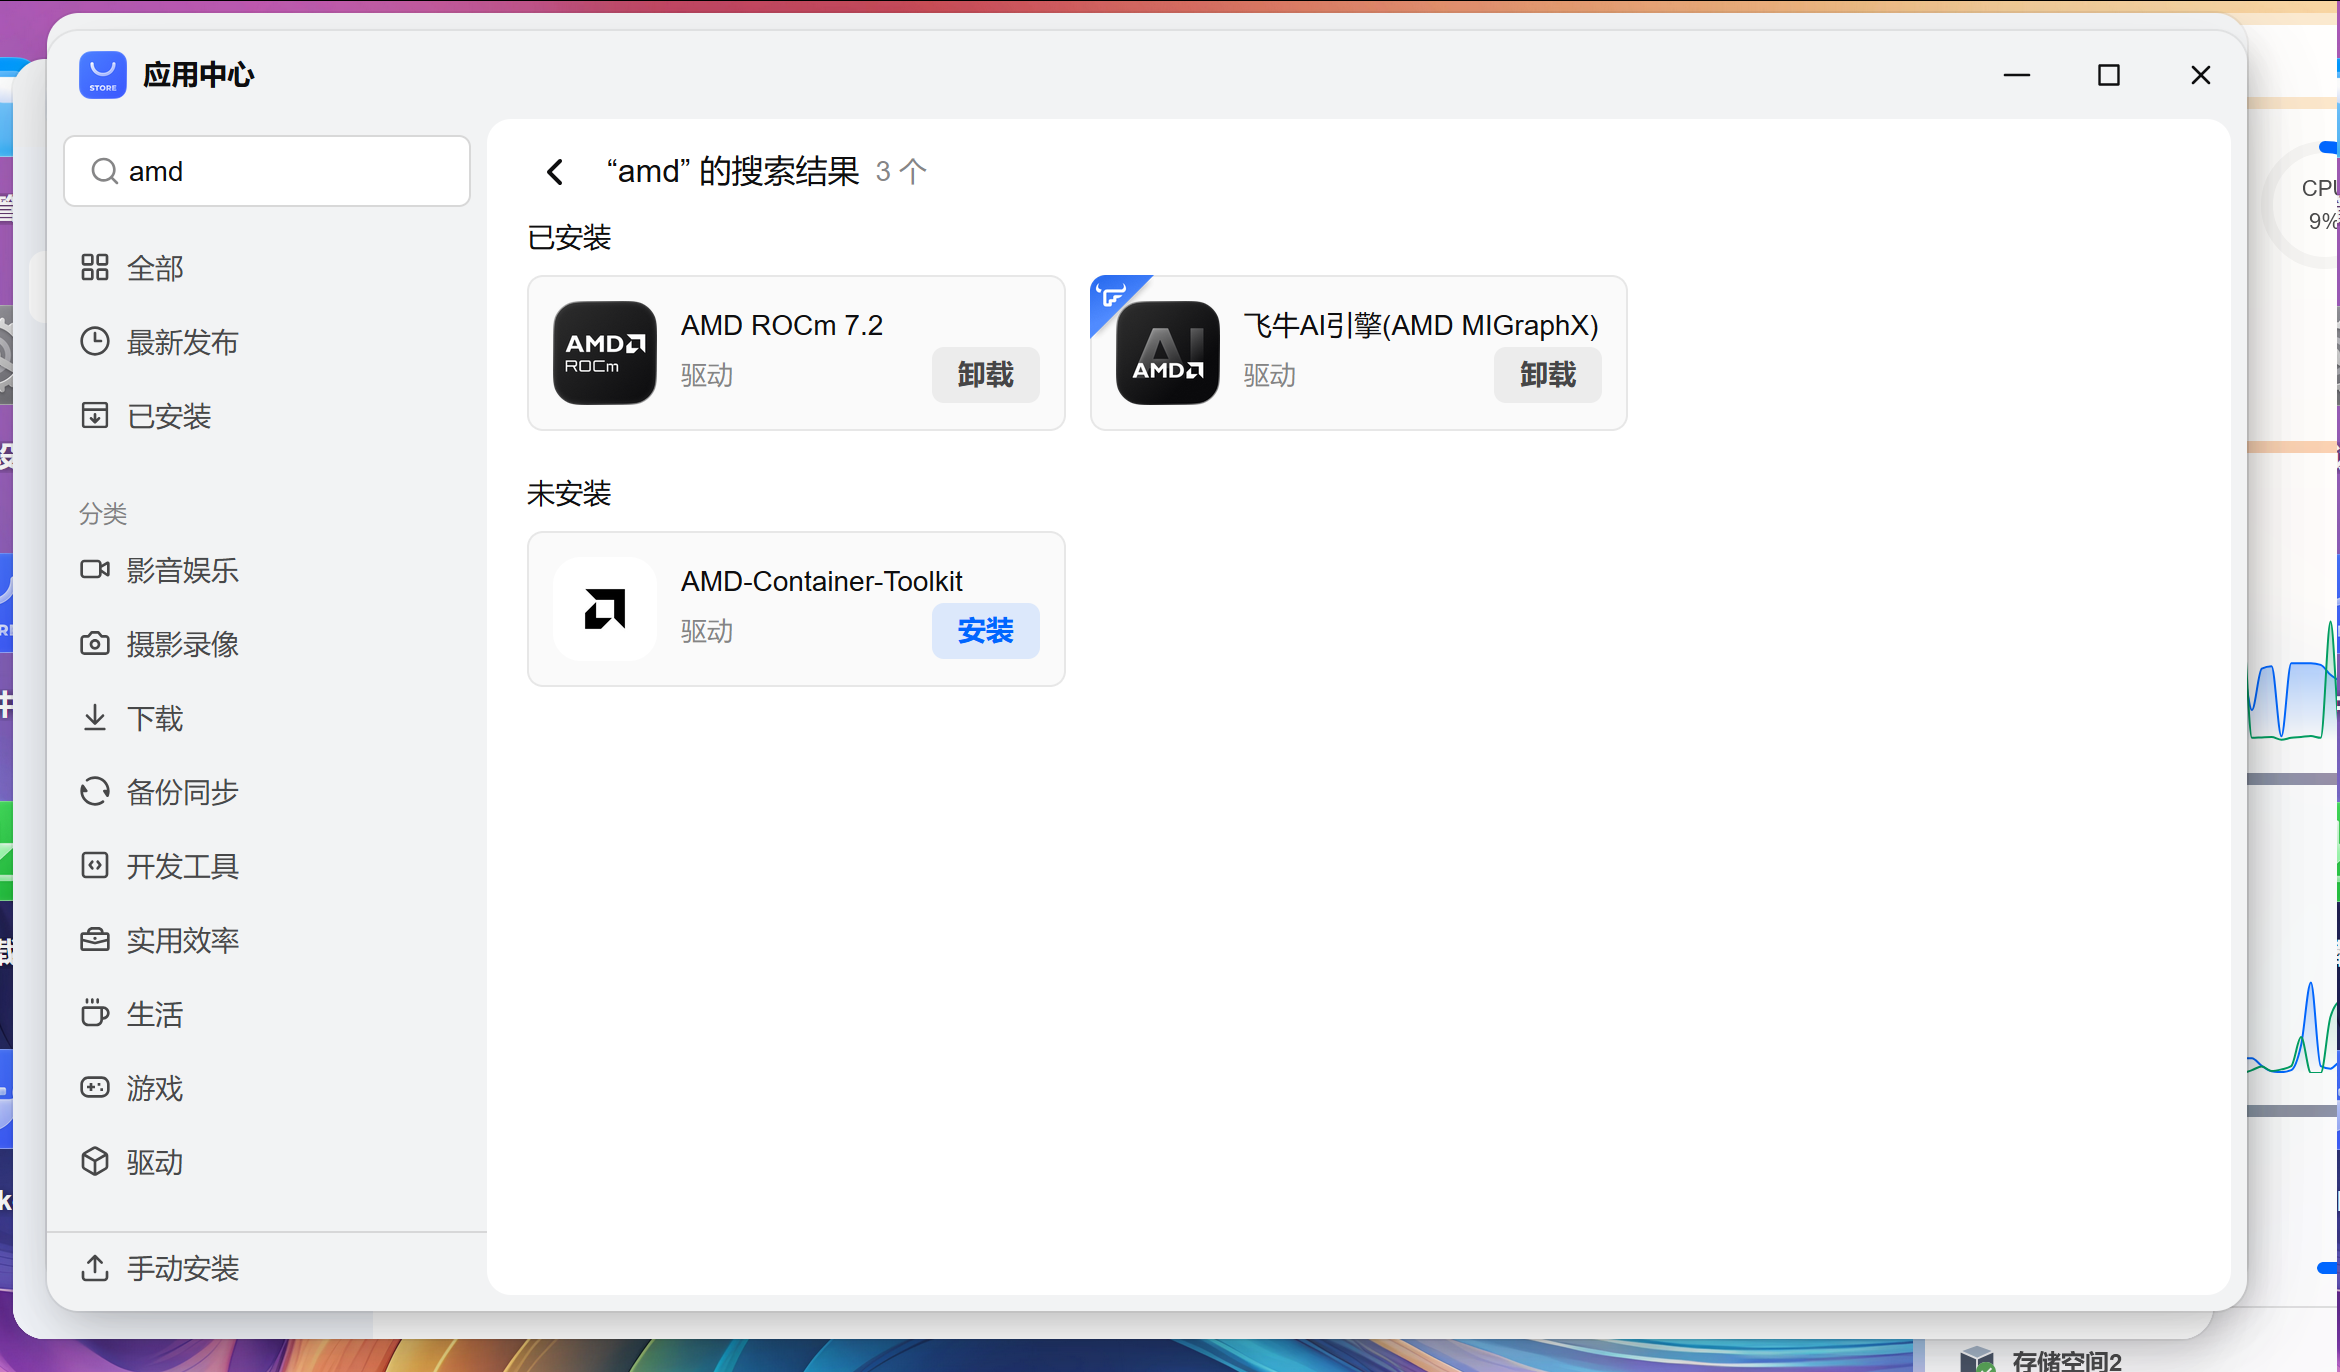Image resolution: width=2340 pixels, height=1372 pixels.
Task: Open the 摄影录像 category
Action: click(182, 644)
